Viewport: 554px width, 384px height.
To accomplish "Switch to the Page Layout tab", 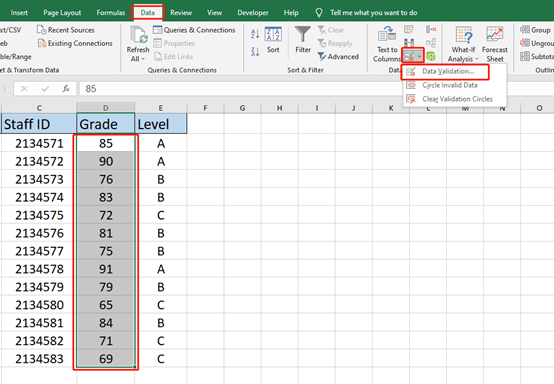I will (62, 13).
